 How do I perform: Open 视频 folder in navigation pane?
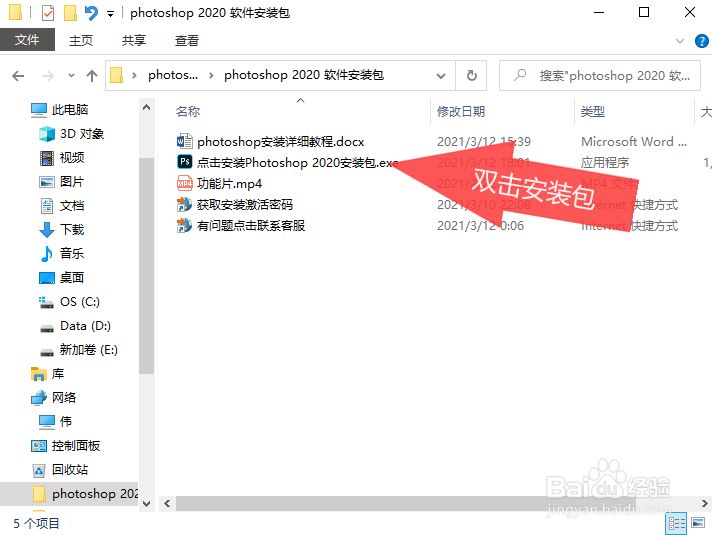click(x=72, y=158)
